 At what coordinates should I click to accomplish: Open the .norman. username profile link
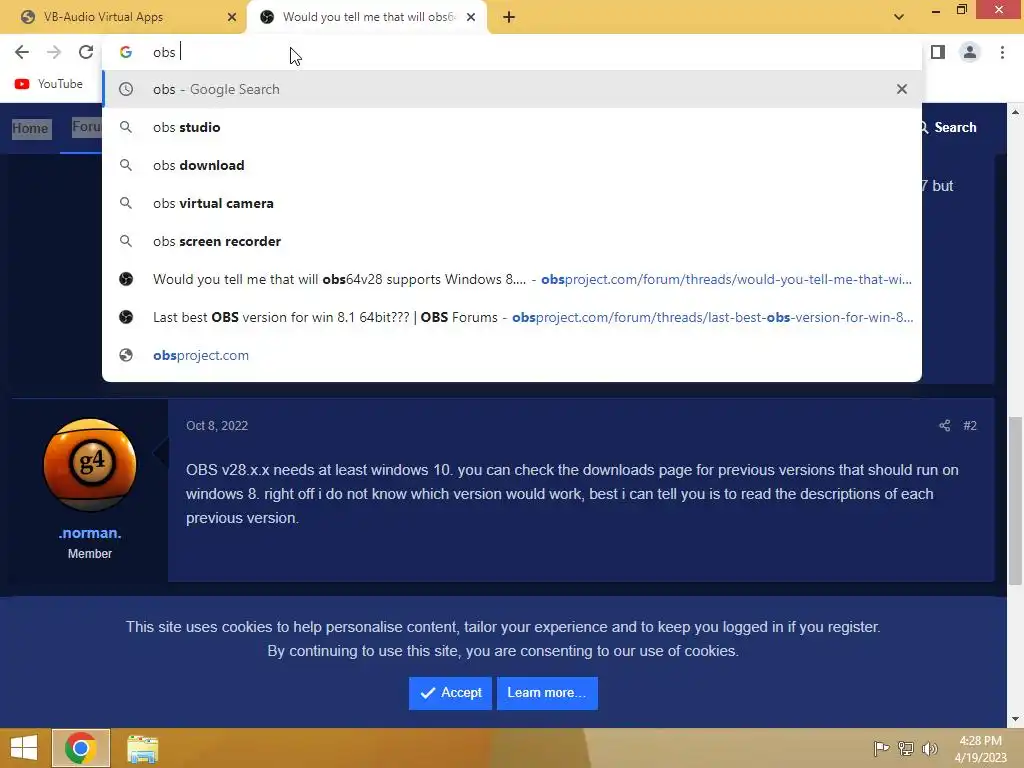point(90,533)
